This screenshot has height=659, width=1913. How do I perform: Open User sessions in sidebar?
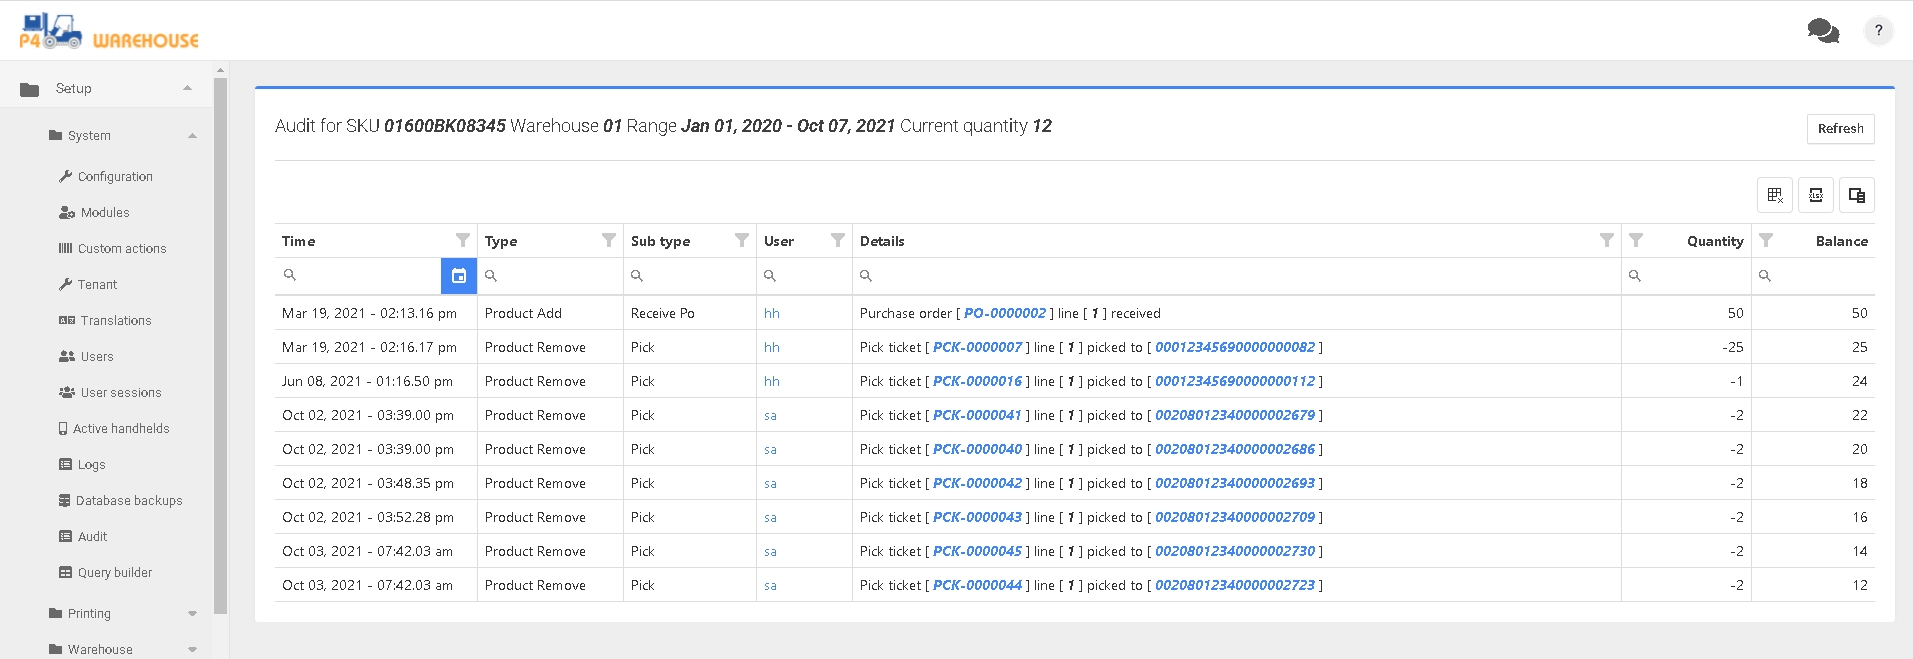[x=120, y=393]
